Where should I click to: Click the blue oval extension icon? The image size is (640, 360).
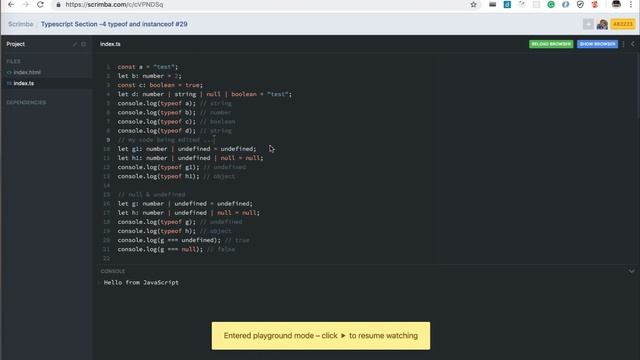(566, 4)
